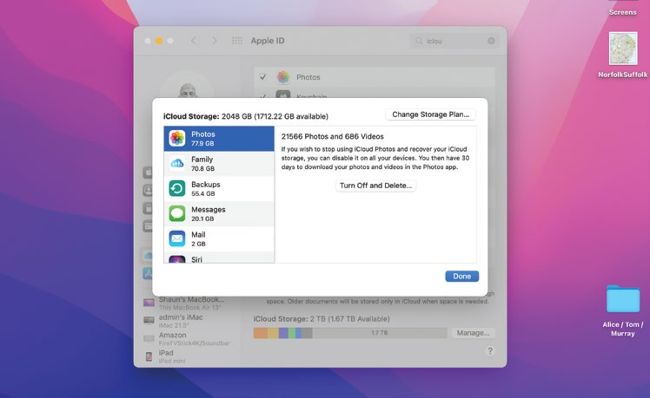Select admin's iMac device in sidebar
Screen dimensions: 650x398
174,320
